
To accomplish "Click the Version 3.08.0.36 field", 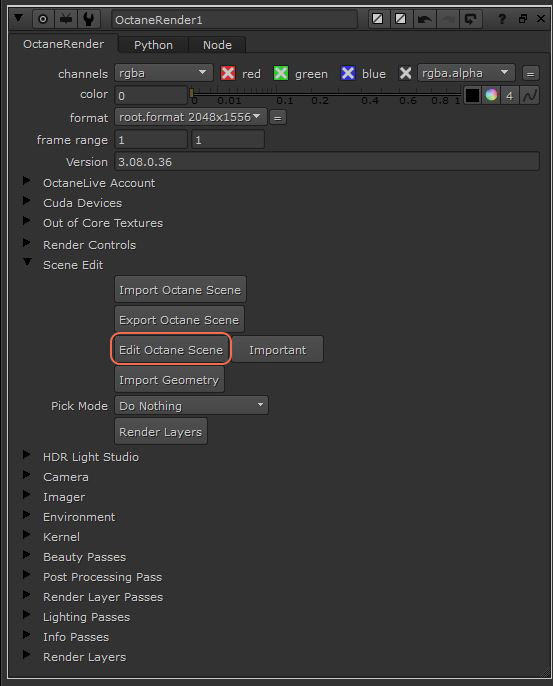I will [327, 161].
